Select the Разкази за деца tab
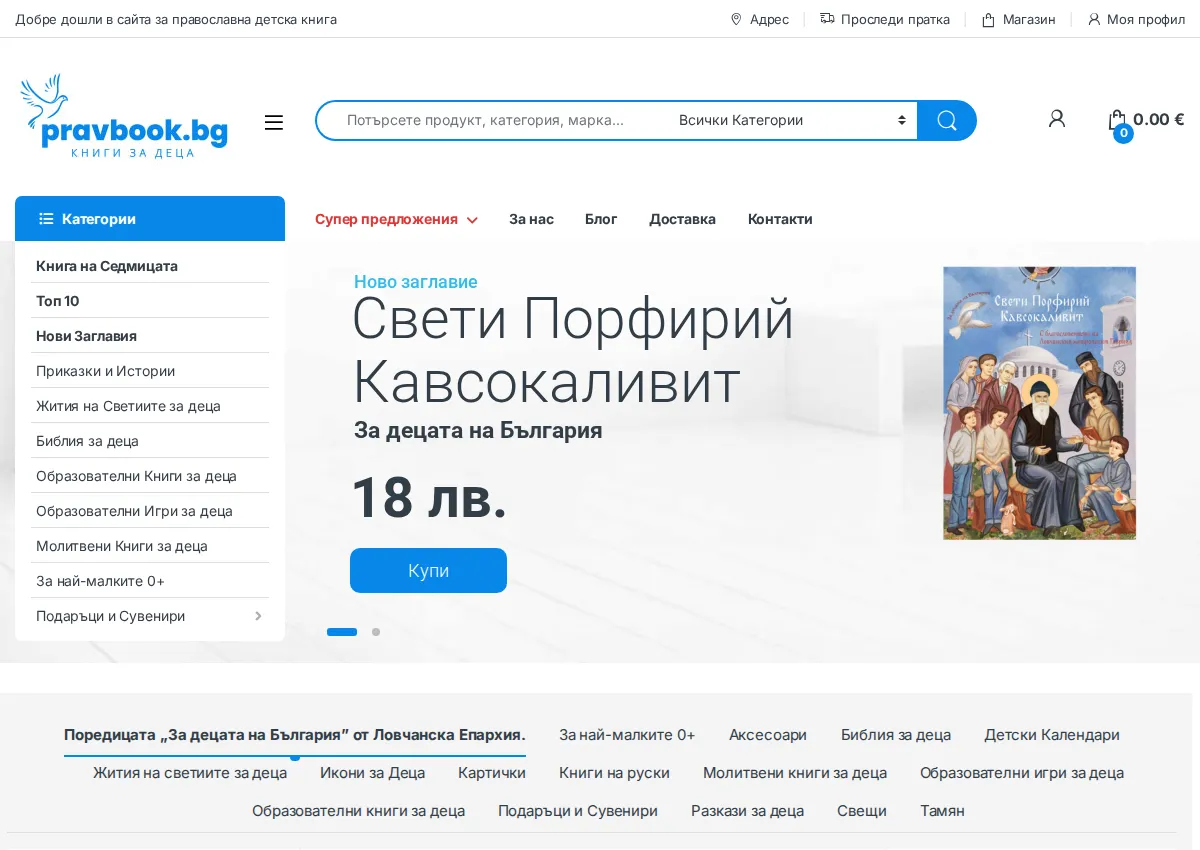The image size is (1200, 850). (x=747, y=811)
